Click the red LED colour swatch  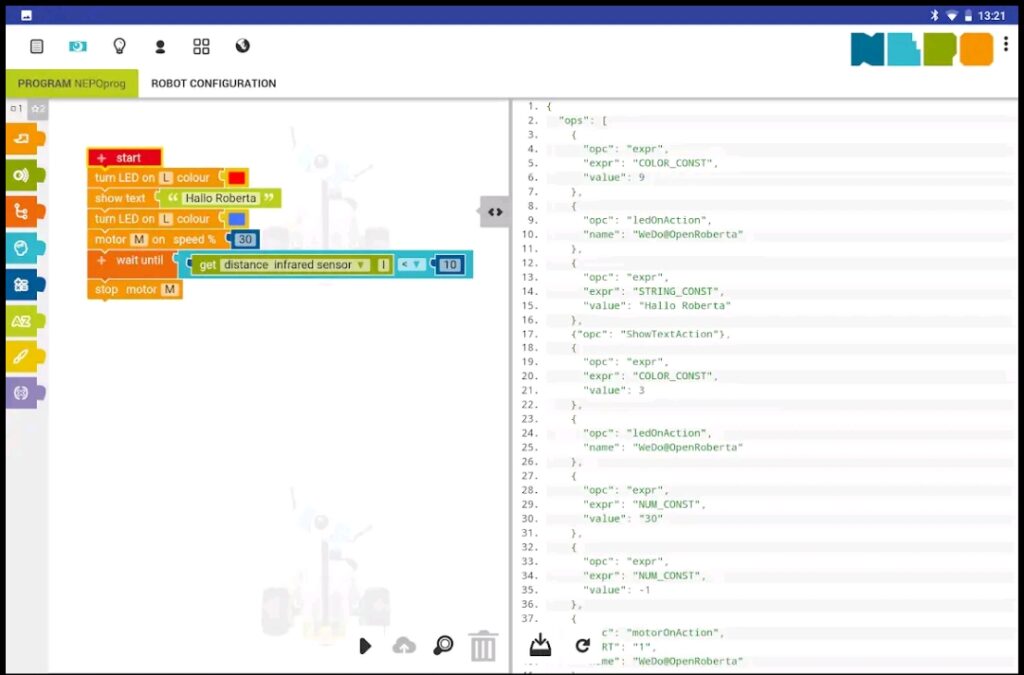[237, 178]
